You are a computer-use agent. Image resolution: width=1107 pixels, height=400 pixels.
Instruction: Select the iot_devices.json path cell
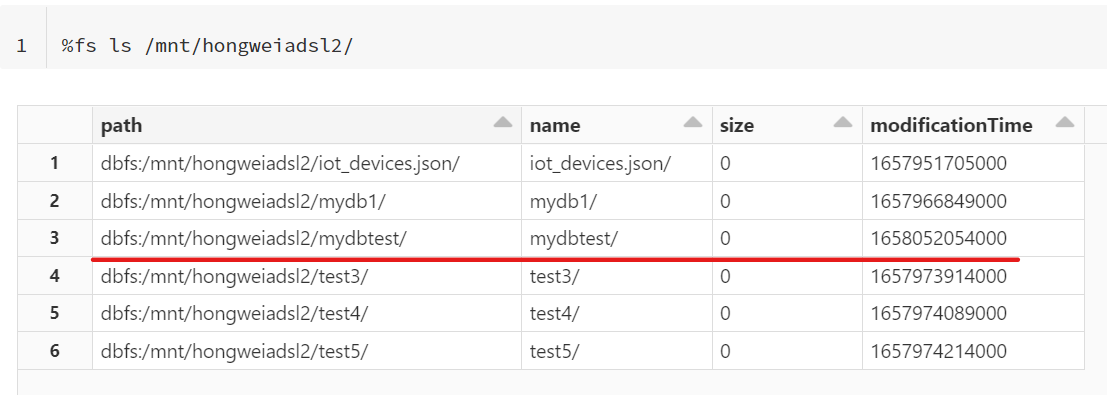(306, 163)
